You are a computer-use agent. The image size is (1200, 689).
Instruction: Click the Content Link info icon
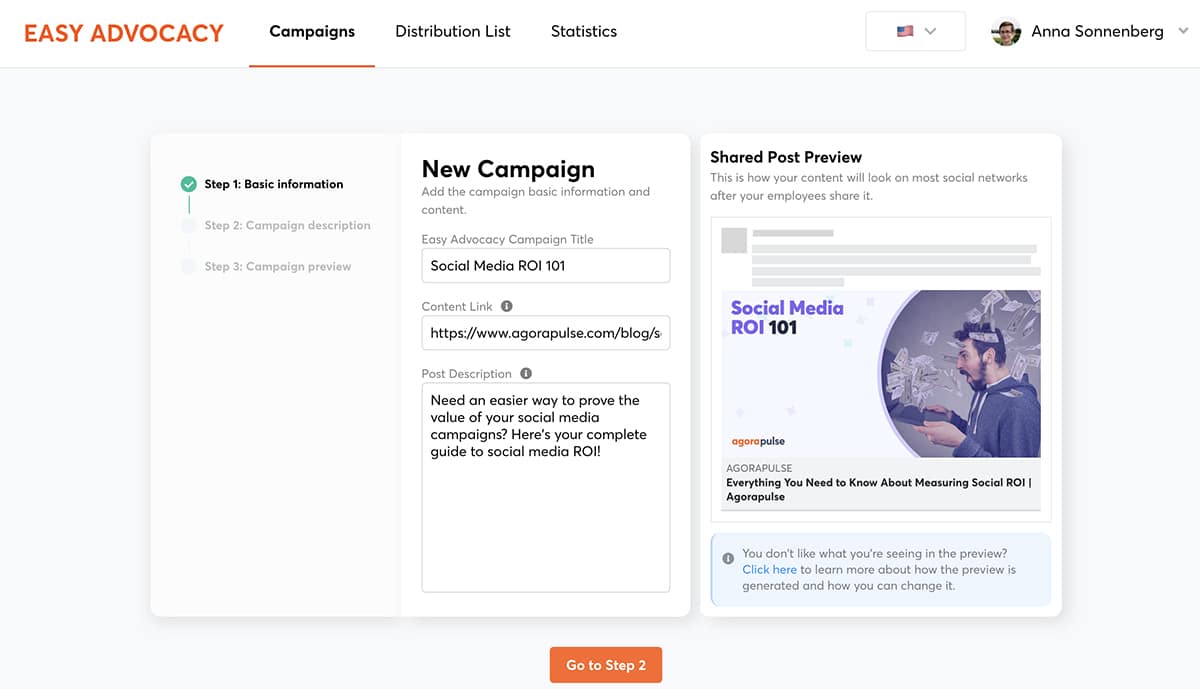[506, 306]
